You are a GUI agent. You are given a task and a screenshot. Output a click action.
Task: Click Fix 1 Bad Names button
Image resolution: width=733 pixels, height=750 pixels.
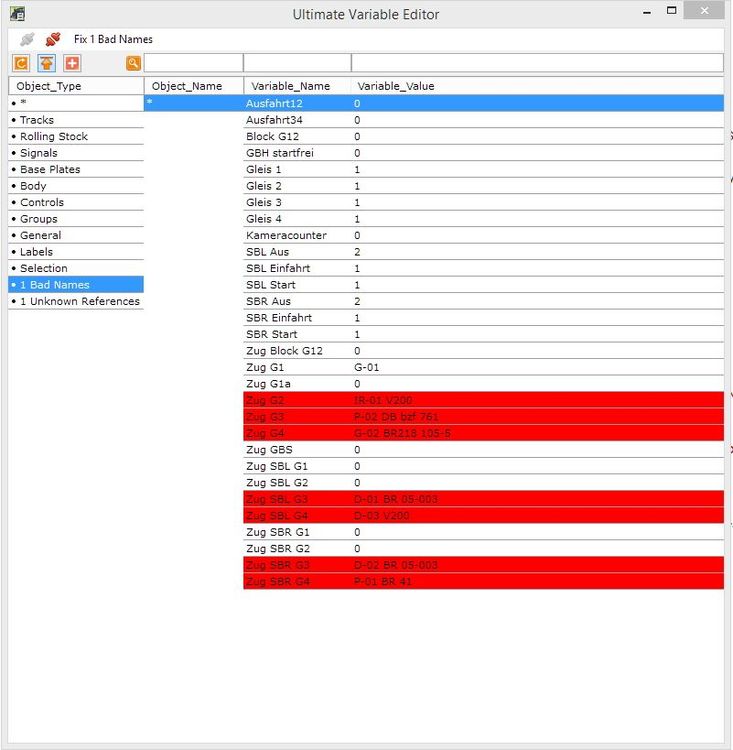[x=113, y=39]
